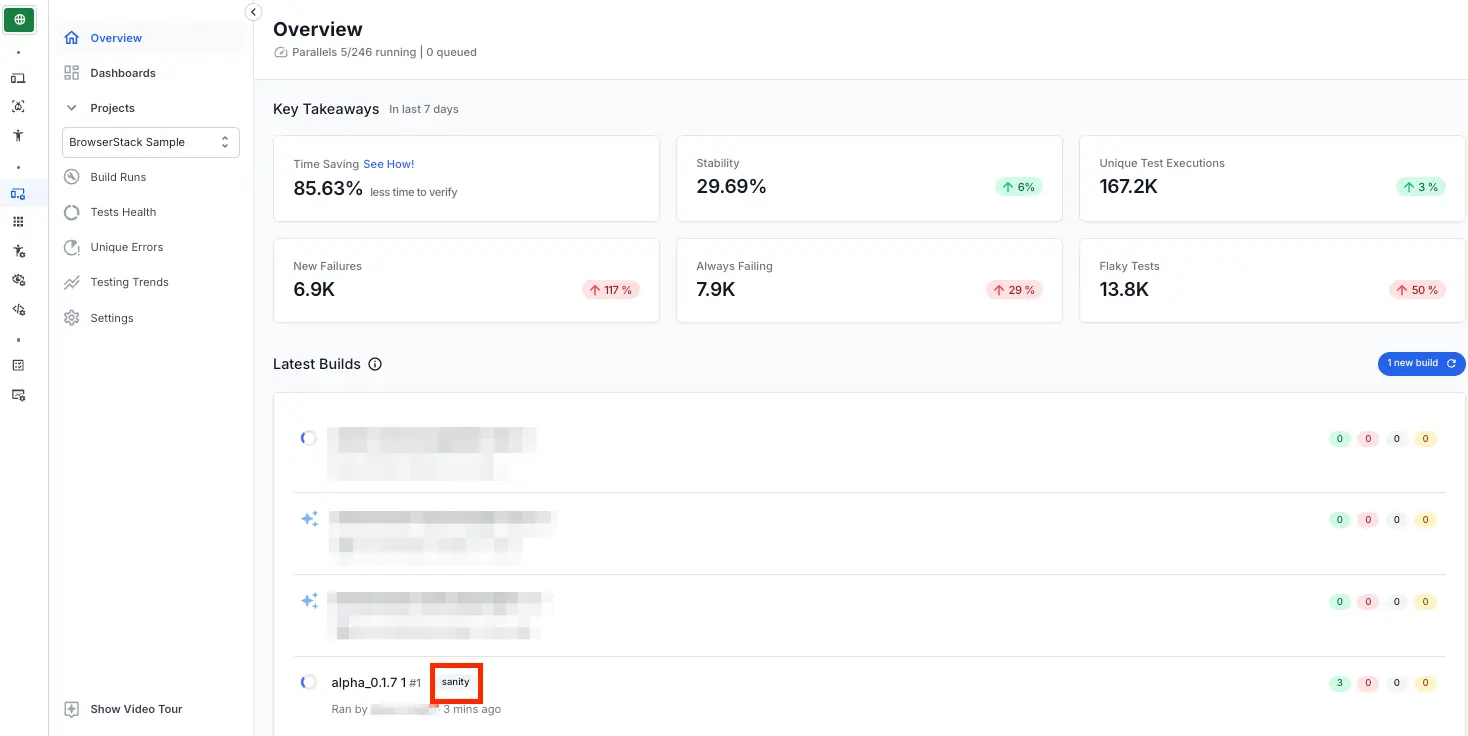This screenshot has width=1468, height=736.
Task: Open the alpha_0.1.7 1 build name
Action: [368, 683]
